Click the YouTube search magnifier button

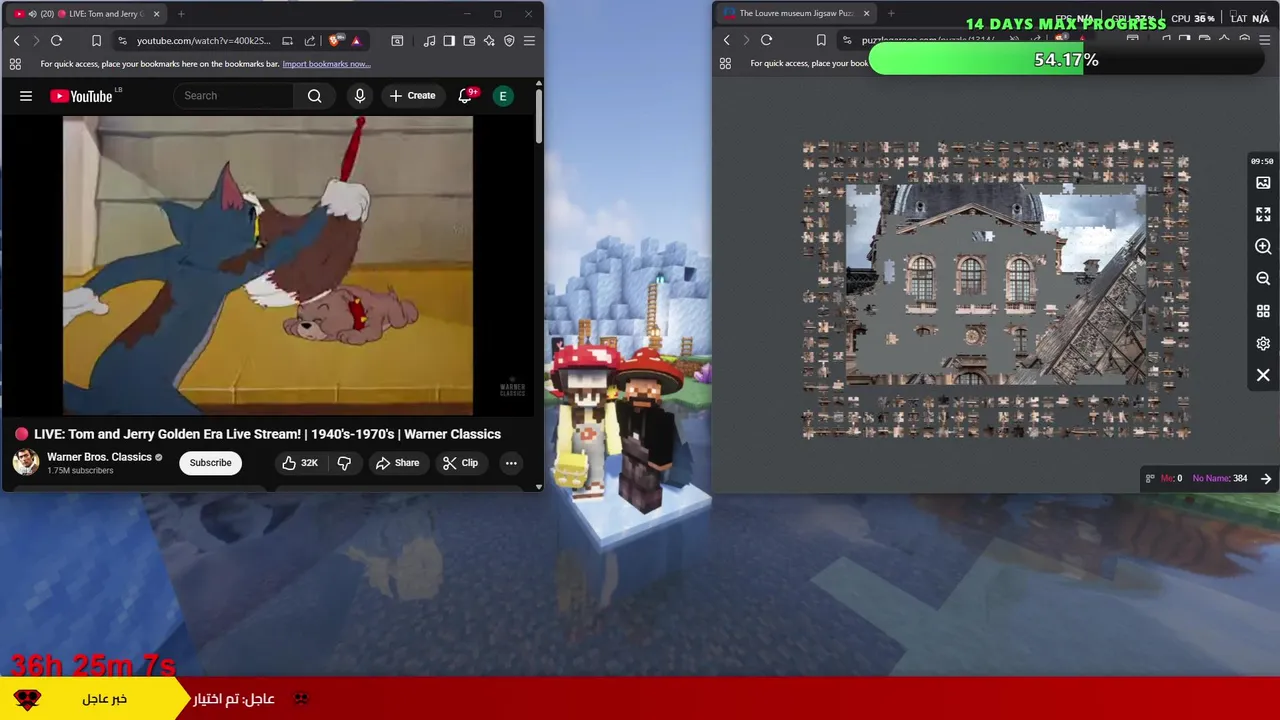(315, 96)
